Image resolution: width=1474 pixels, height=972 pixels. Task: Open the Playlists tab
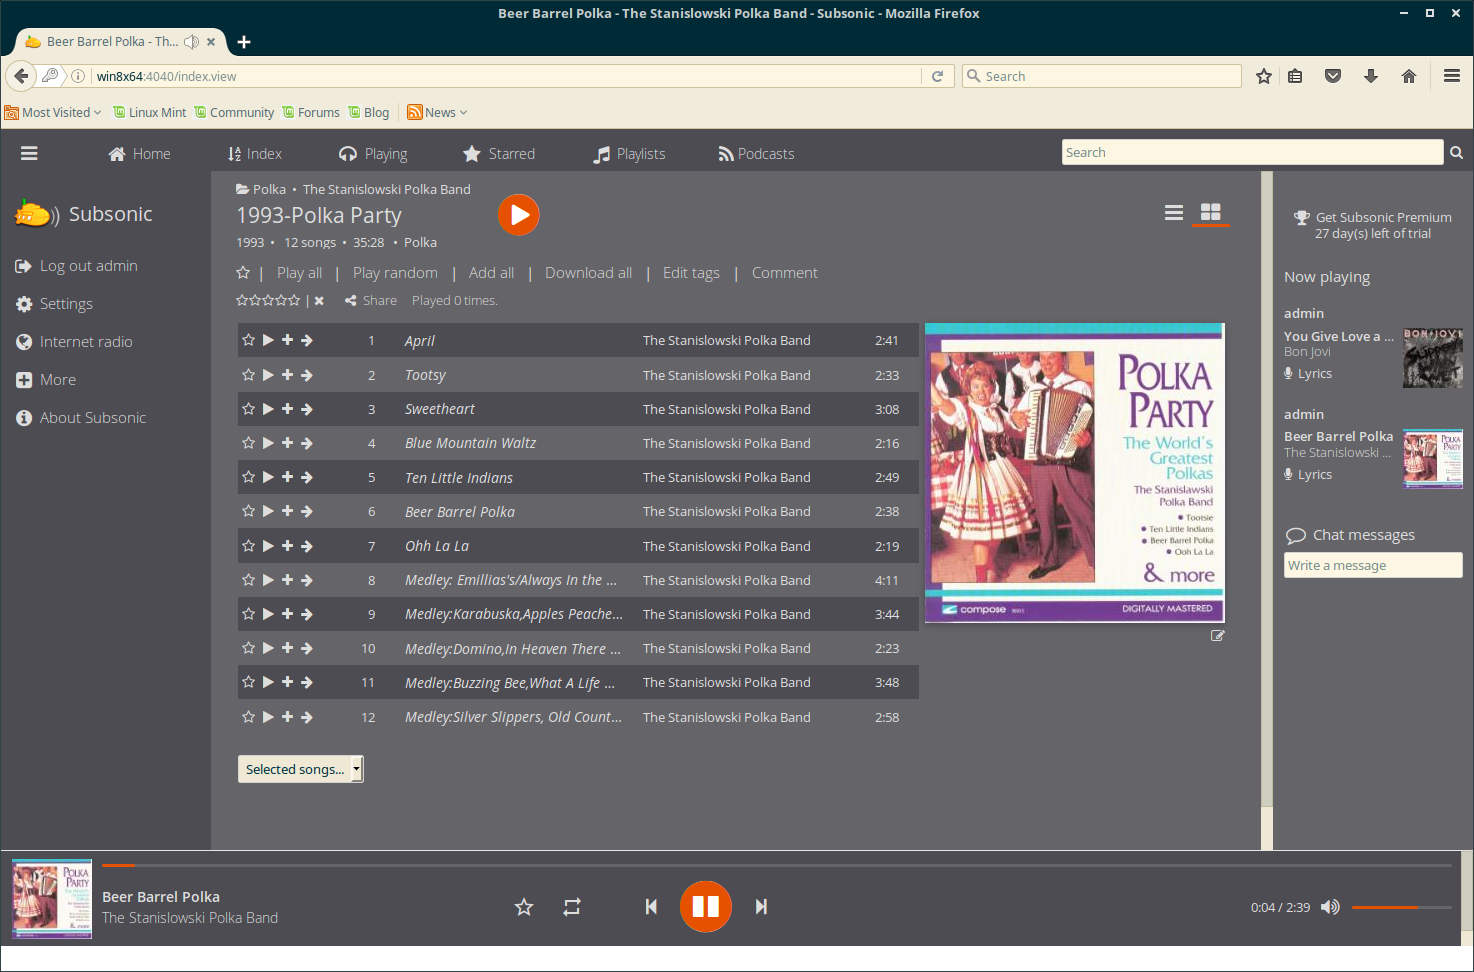point(629,154)
